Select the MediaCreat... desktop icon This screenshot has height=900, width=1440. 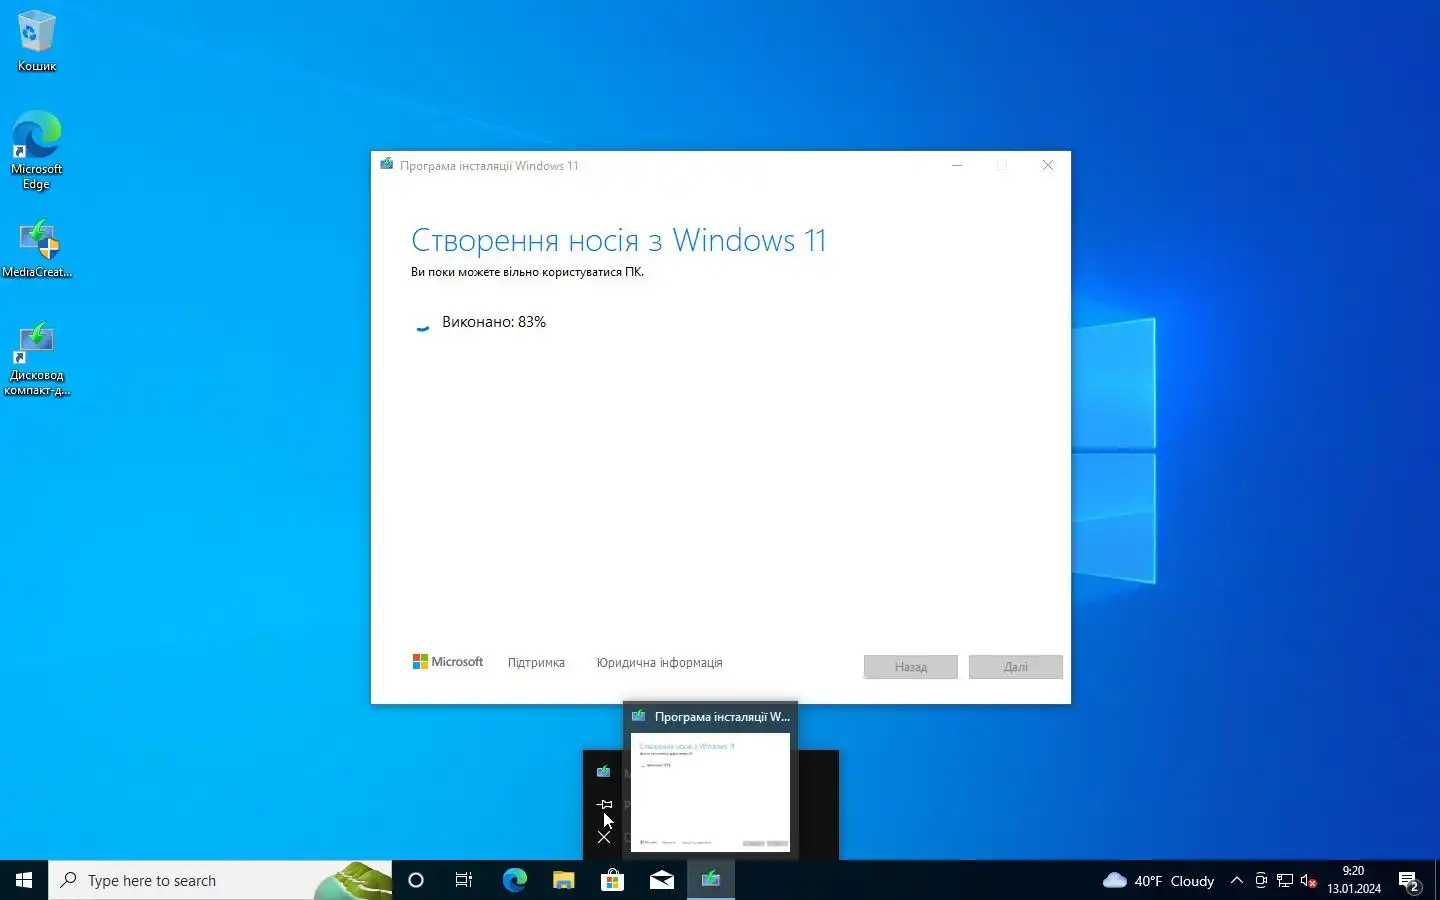(x=37, y=249)
